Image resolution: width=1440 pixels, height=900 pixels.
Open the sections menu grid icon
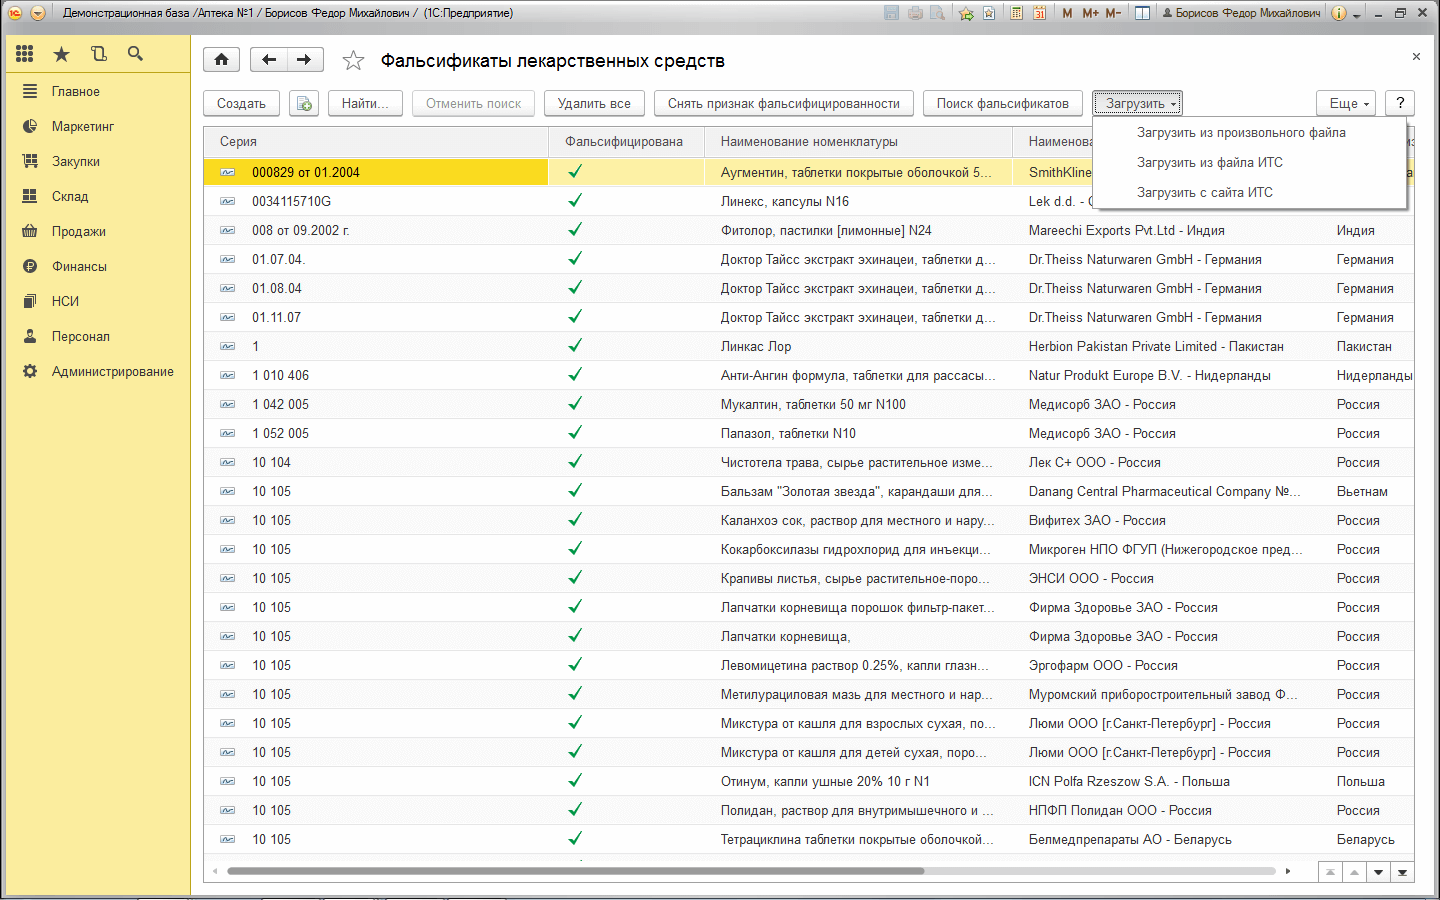click(x=25, y=54)
